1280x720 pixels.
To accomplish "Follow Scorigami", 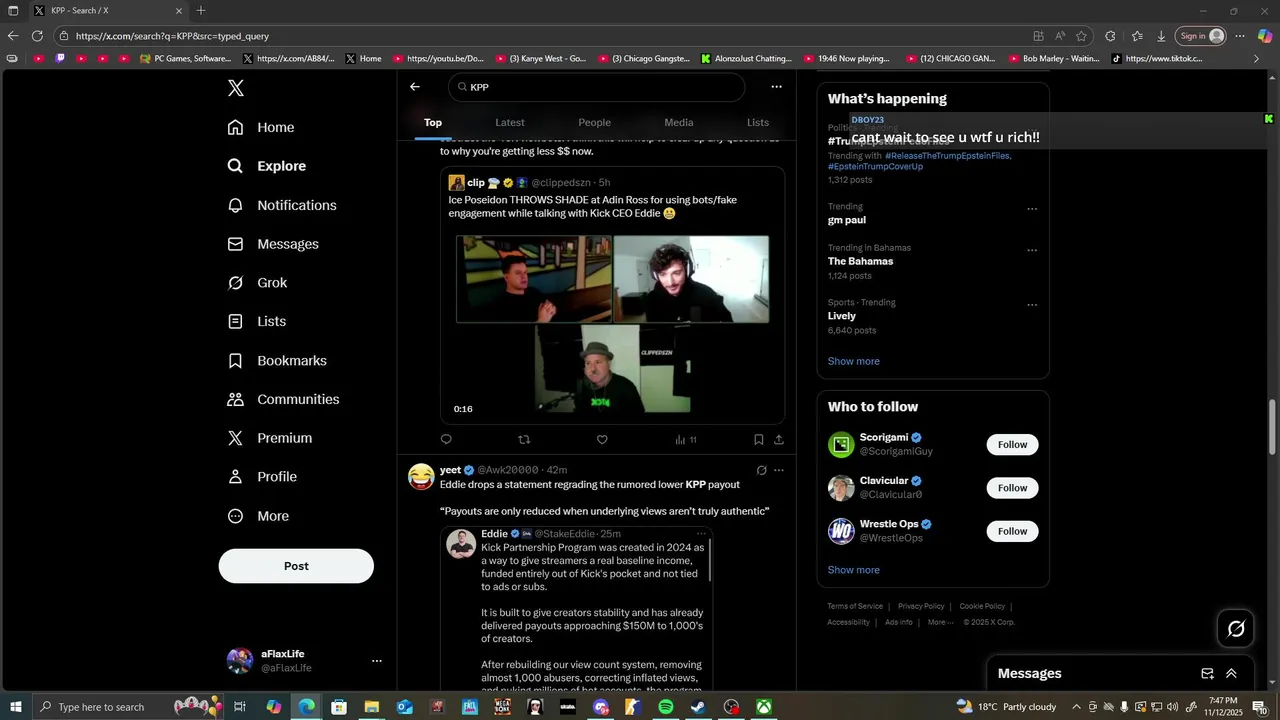I will coord(1012,444).
